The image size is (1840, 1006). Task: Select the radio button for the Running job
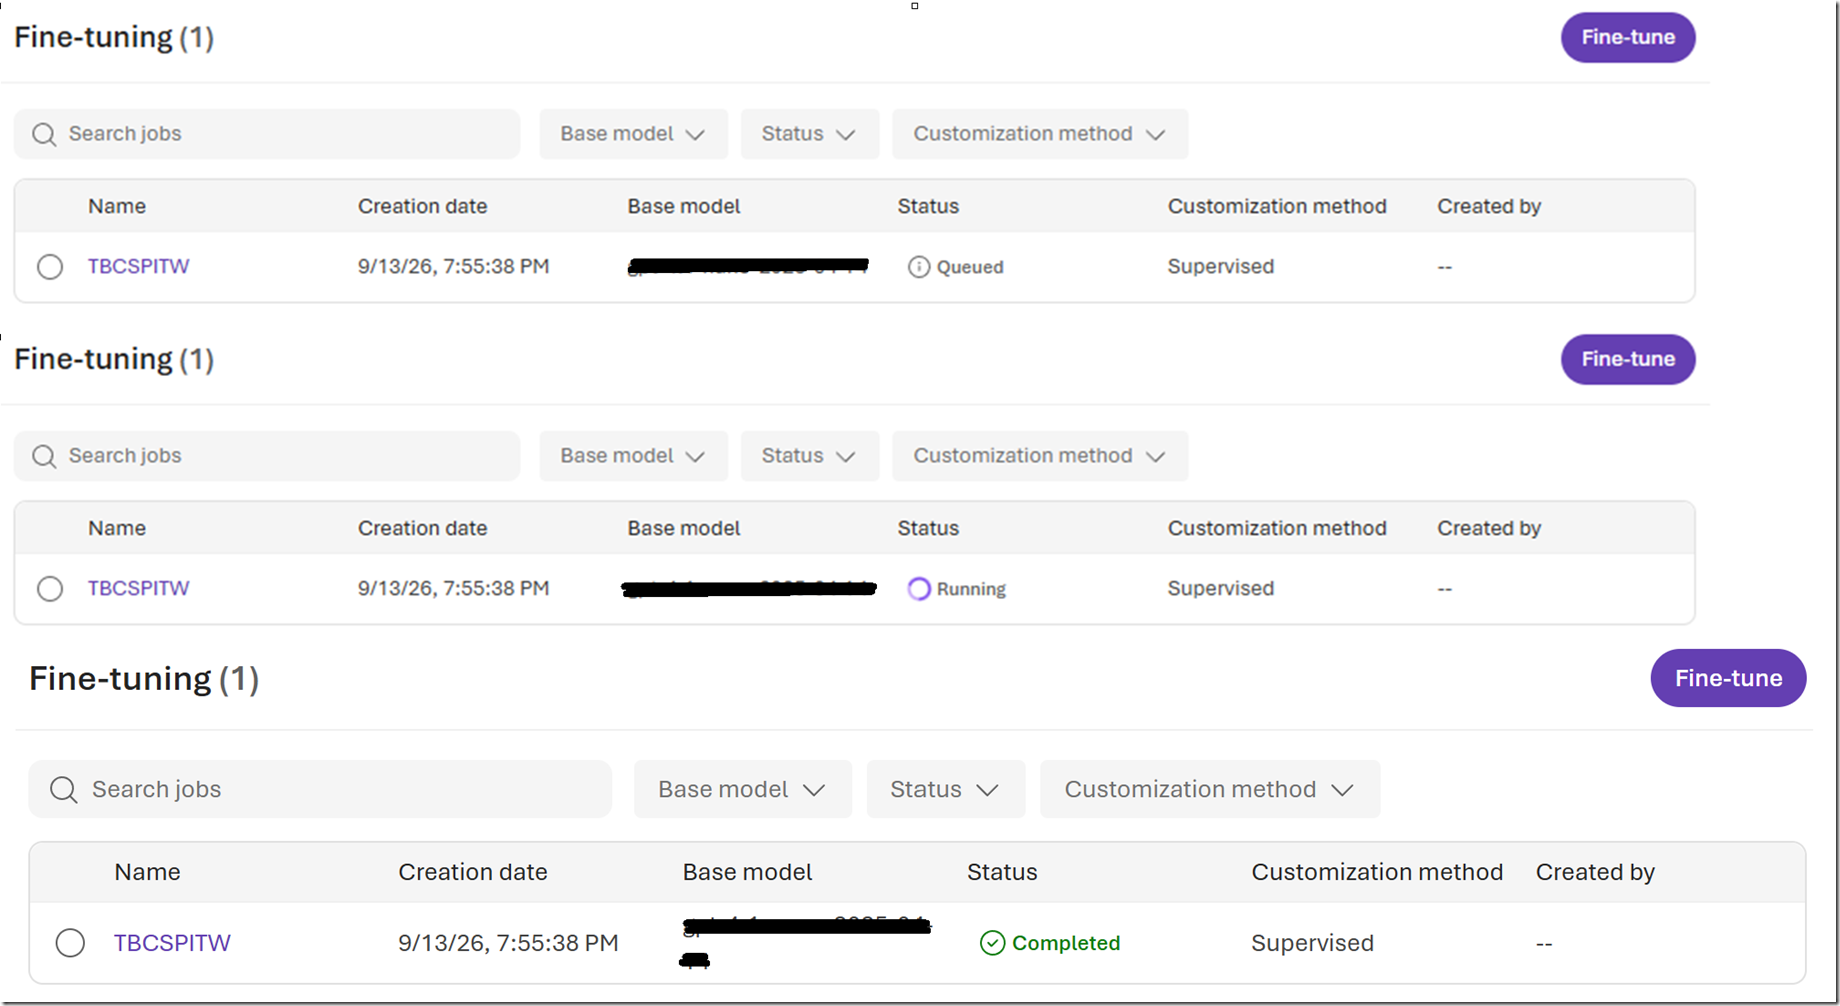tap(50, 589)
